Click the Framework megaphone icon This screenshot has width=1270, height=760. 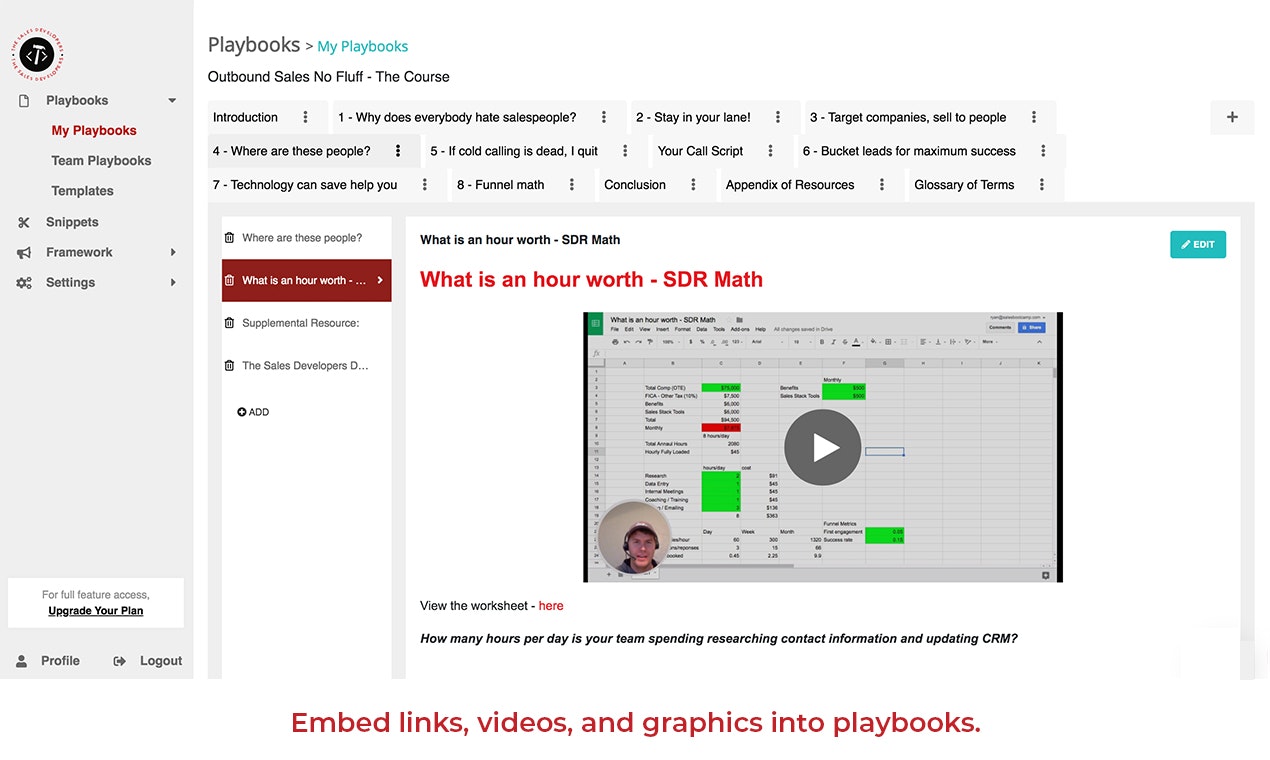point(24,253)
